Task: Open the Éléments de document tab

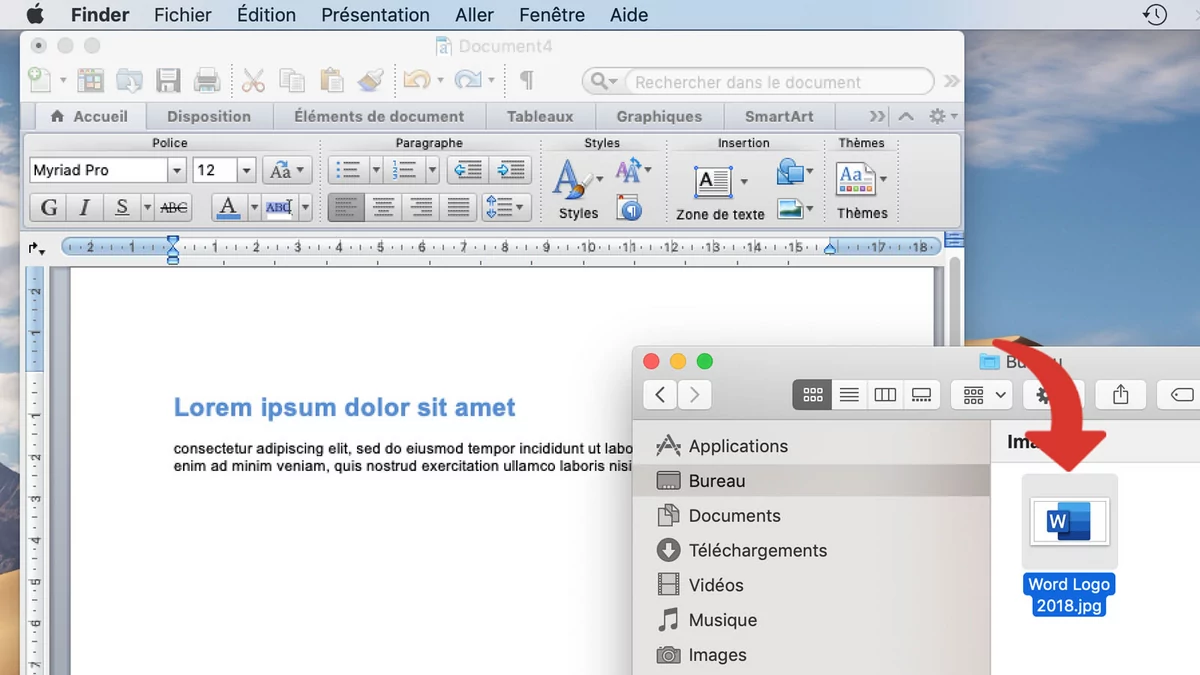Action: (x=379, y=116)
